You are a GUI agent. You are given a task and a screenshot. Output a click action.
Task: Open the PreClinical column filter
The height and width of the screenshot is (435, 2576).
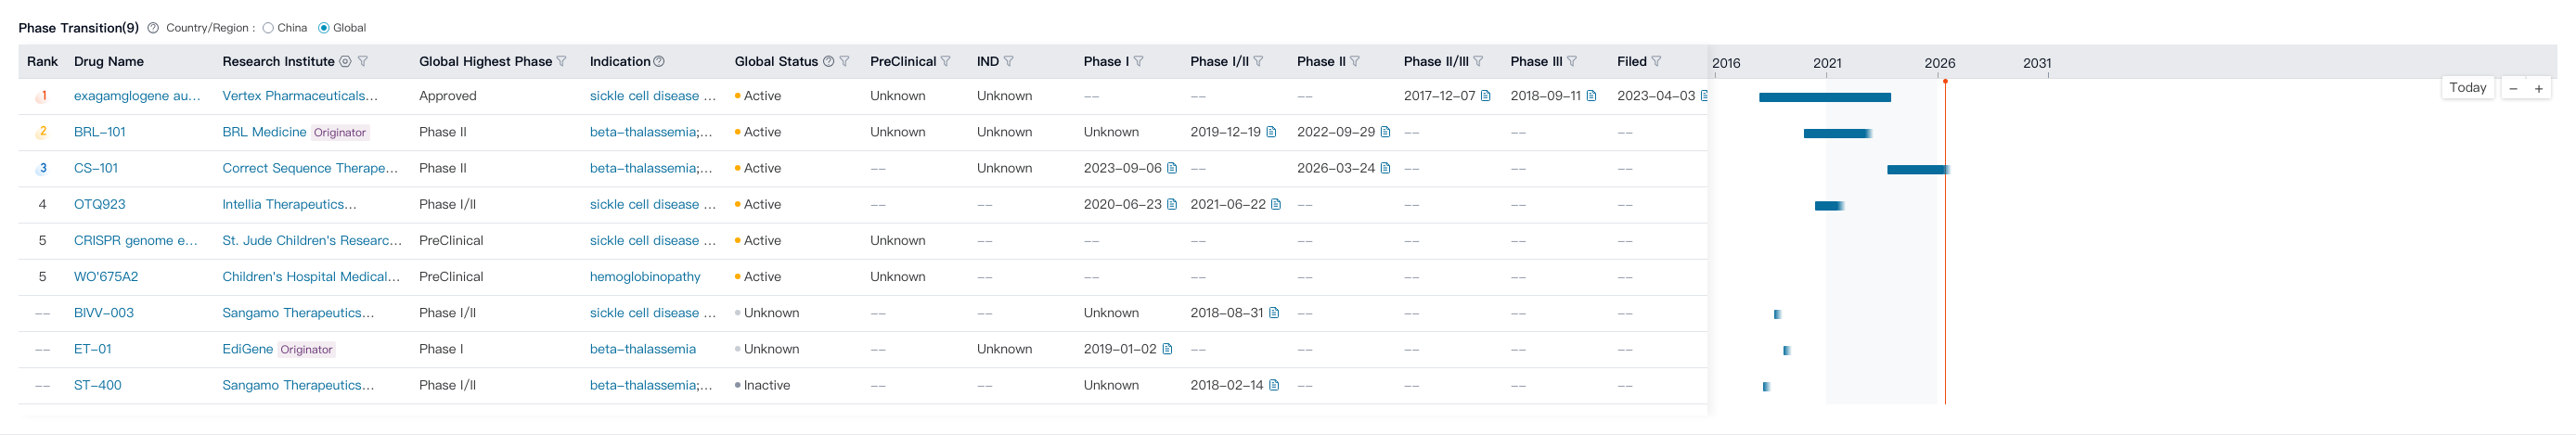(x=946, y=62)
